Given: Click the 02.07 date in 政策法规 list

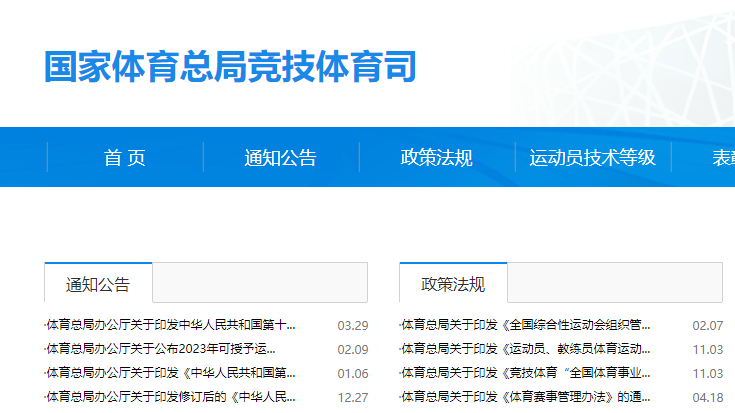Looking at the screenshot, I should pyautogui.click(x=707, y=325).
